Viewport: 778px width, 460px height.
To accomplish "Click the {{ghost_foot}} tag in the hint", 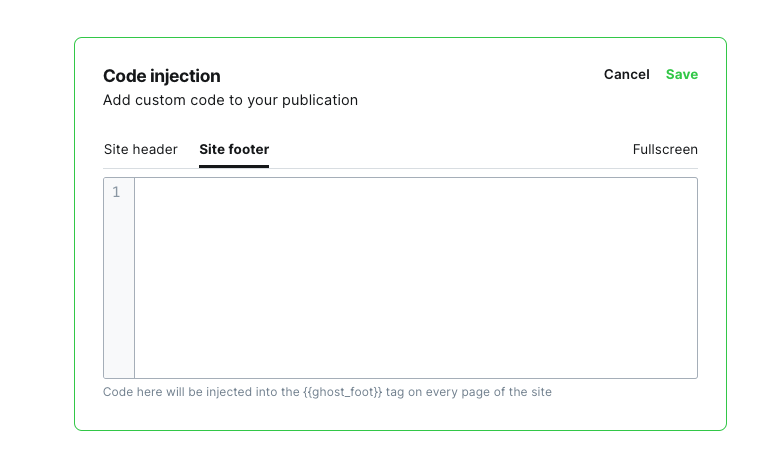I will coord(342,392).
